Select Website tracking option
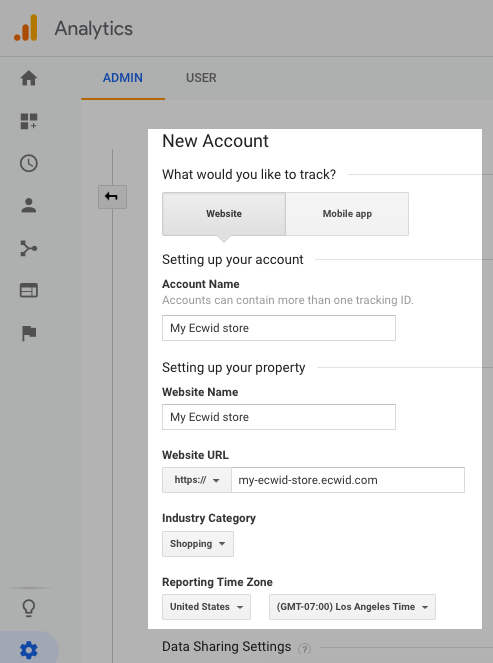 tap(224, 214)
